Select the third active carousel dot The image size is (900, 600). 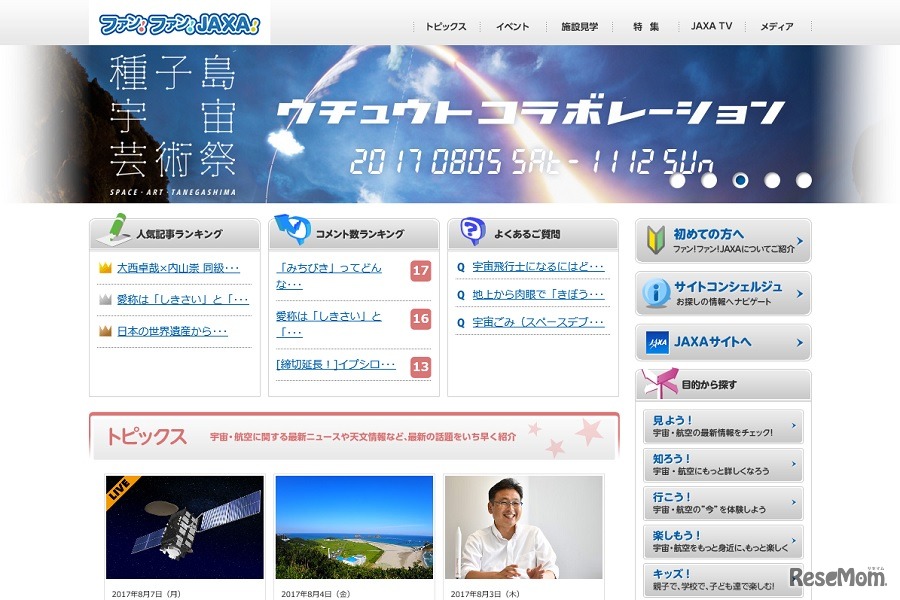coord(740,180)
